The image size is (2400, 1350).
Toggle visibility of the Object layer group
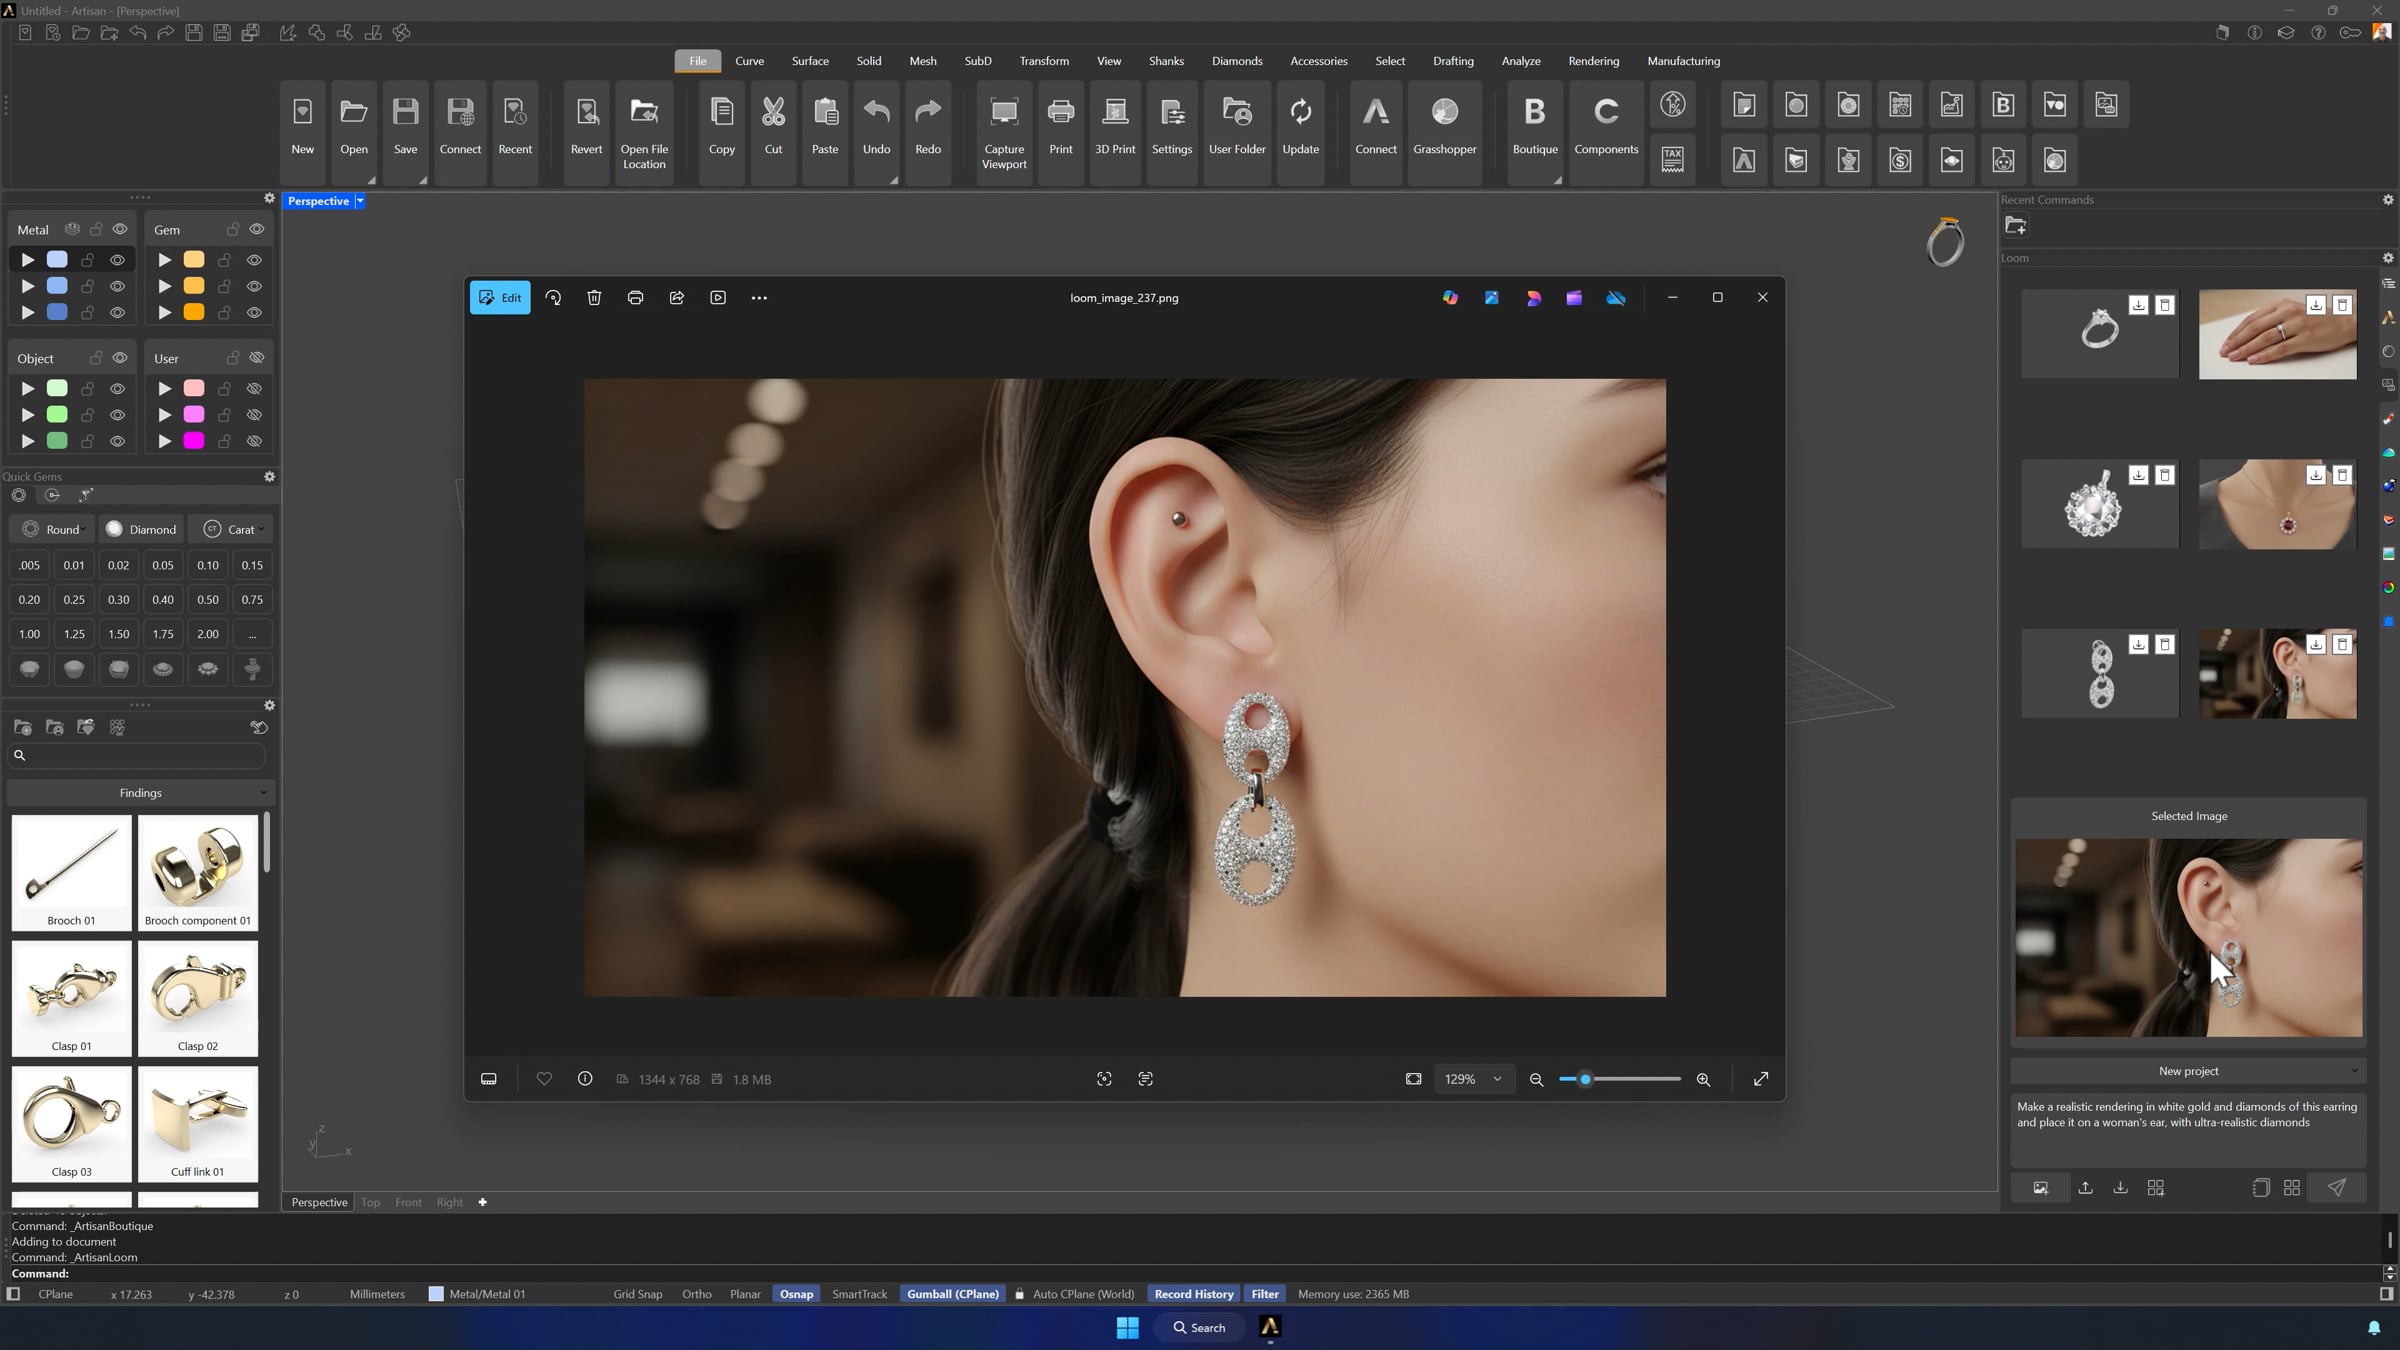tap(120, 358)
